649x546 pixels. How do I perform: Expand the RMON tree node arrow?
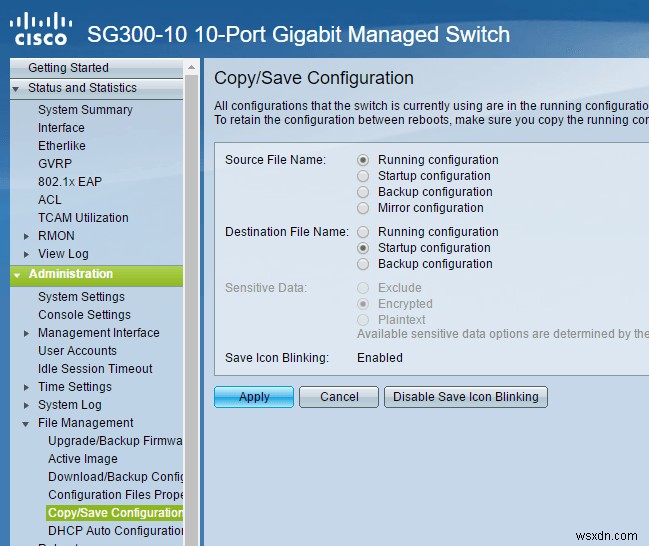tap(26, 236)
